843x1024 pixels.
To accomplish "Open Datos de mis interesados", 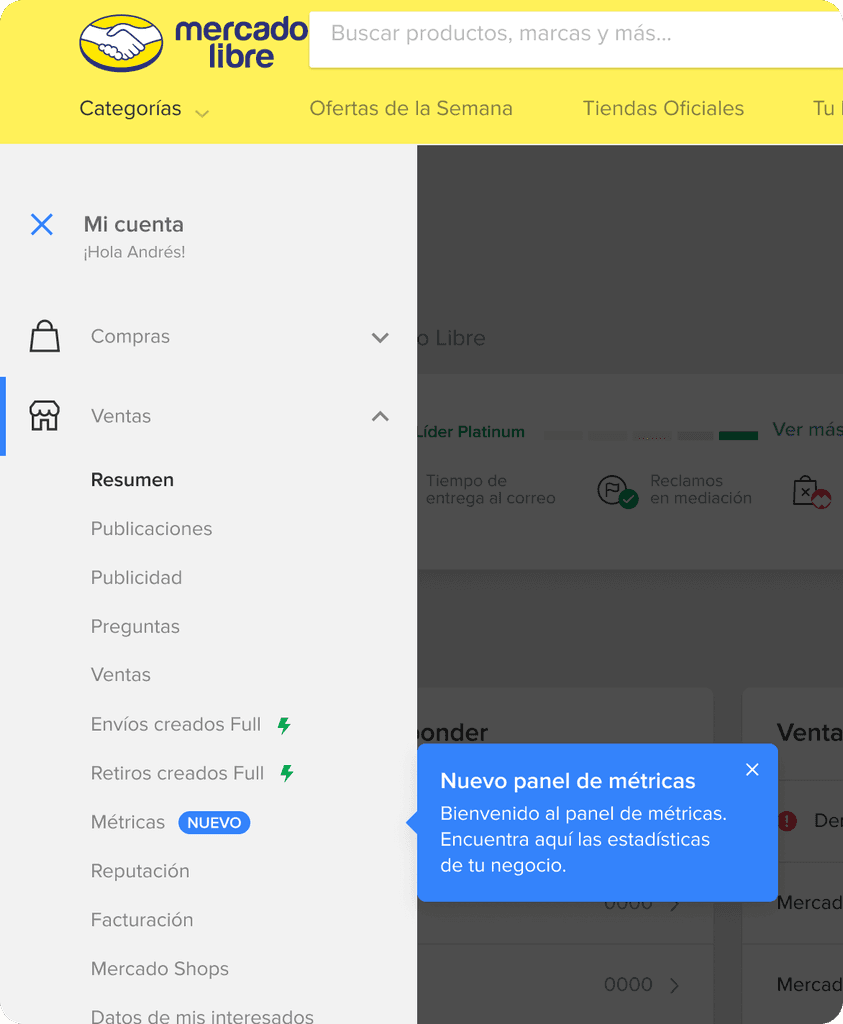I will click(x=202, y=1016).
